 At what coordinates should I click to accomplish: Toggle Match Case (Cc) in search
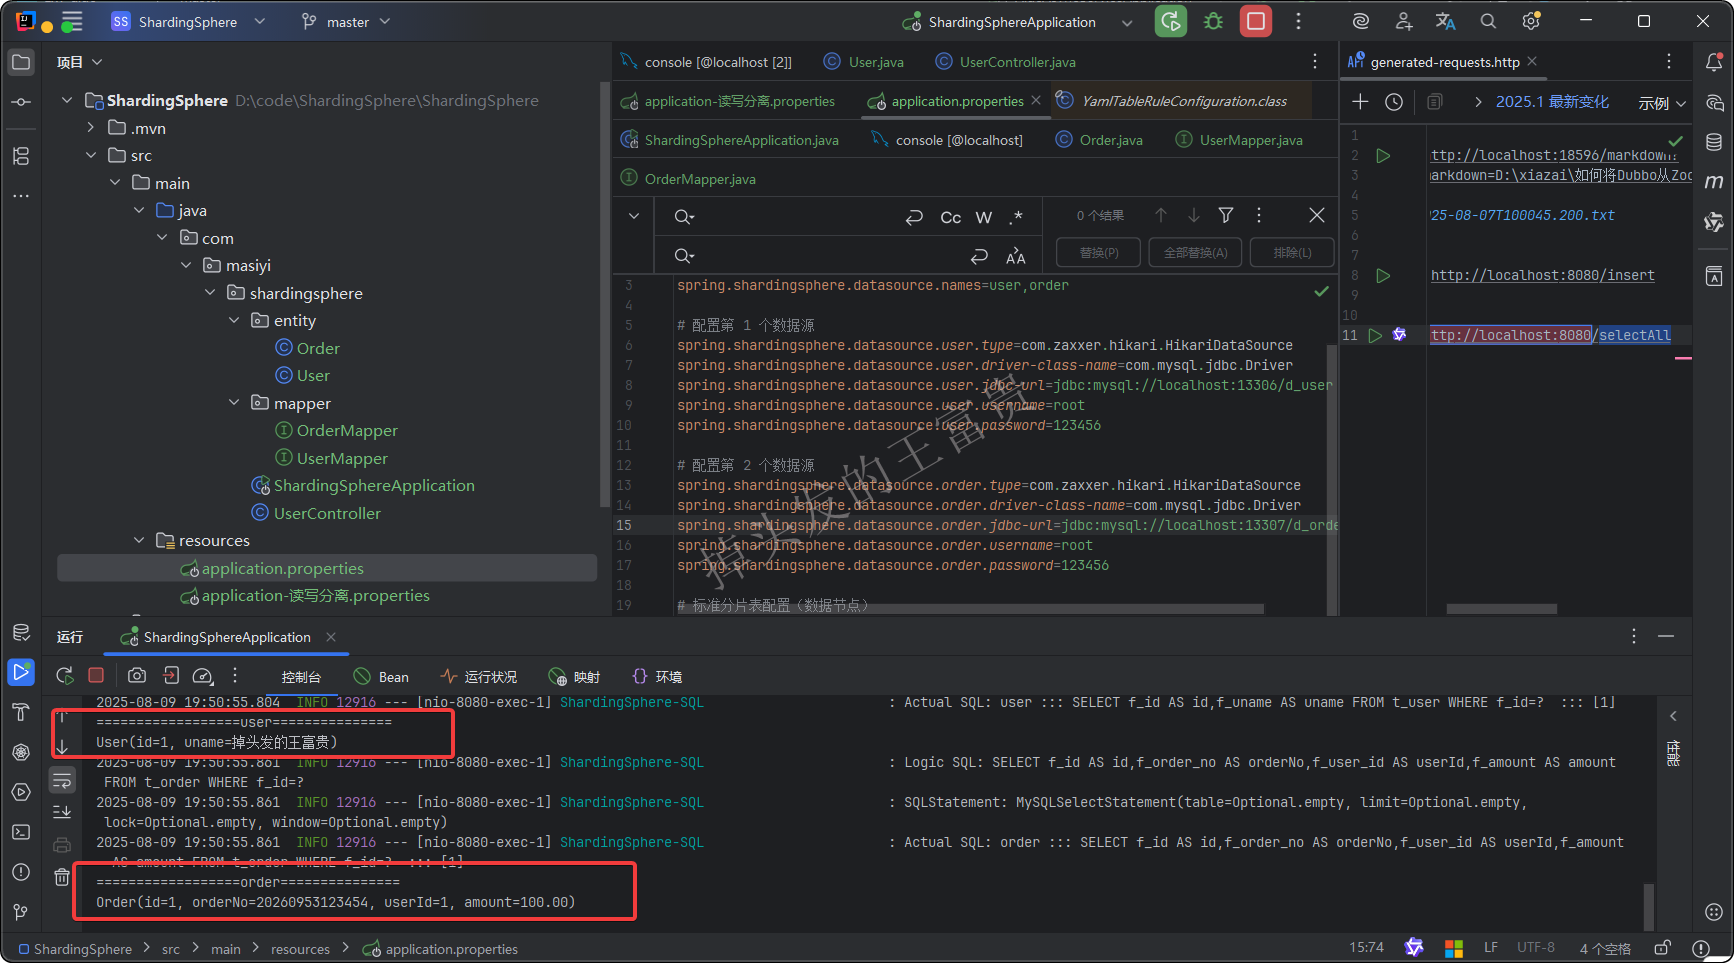(x=951, y=217)
